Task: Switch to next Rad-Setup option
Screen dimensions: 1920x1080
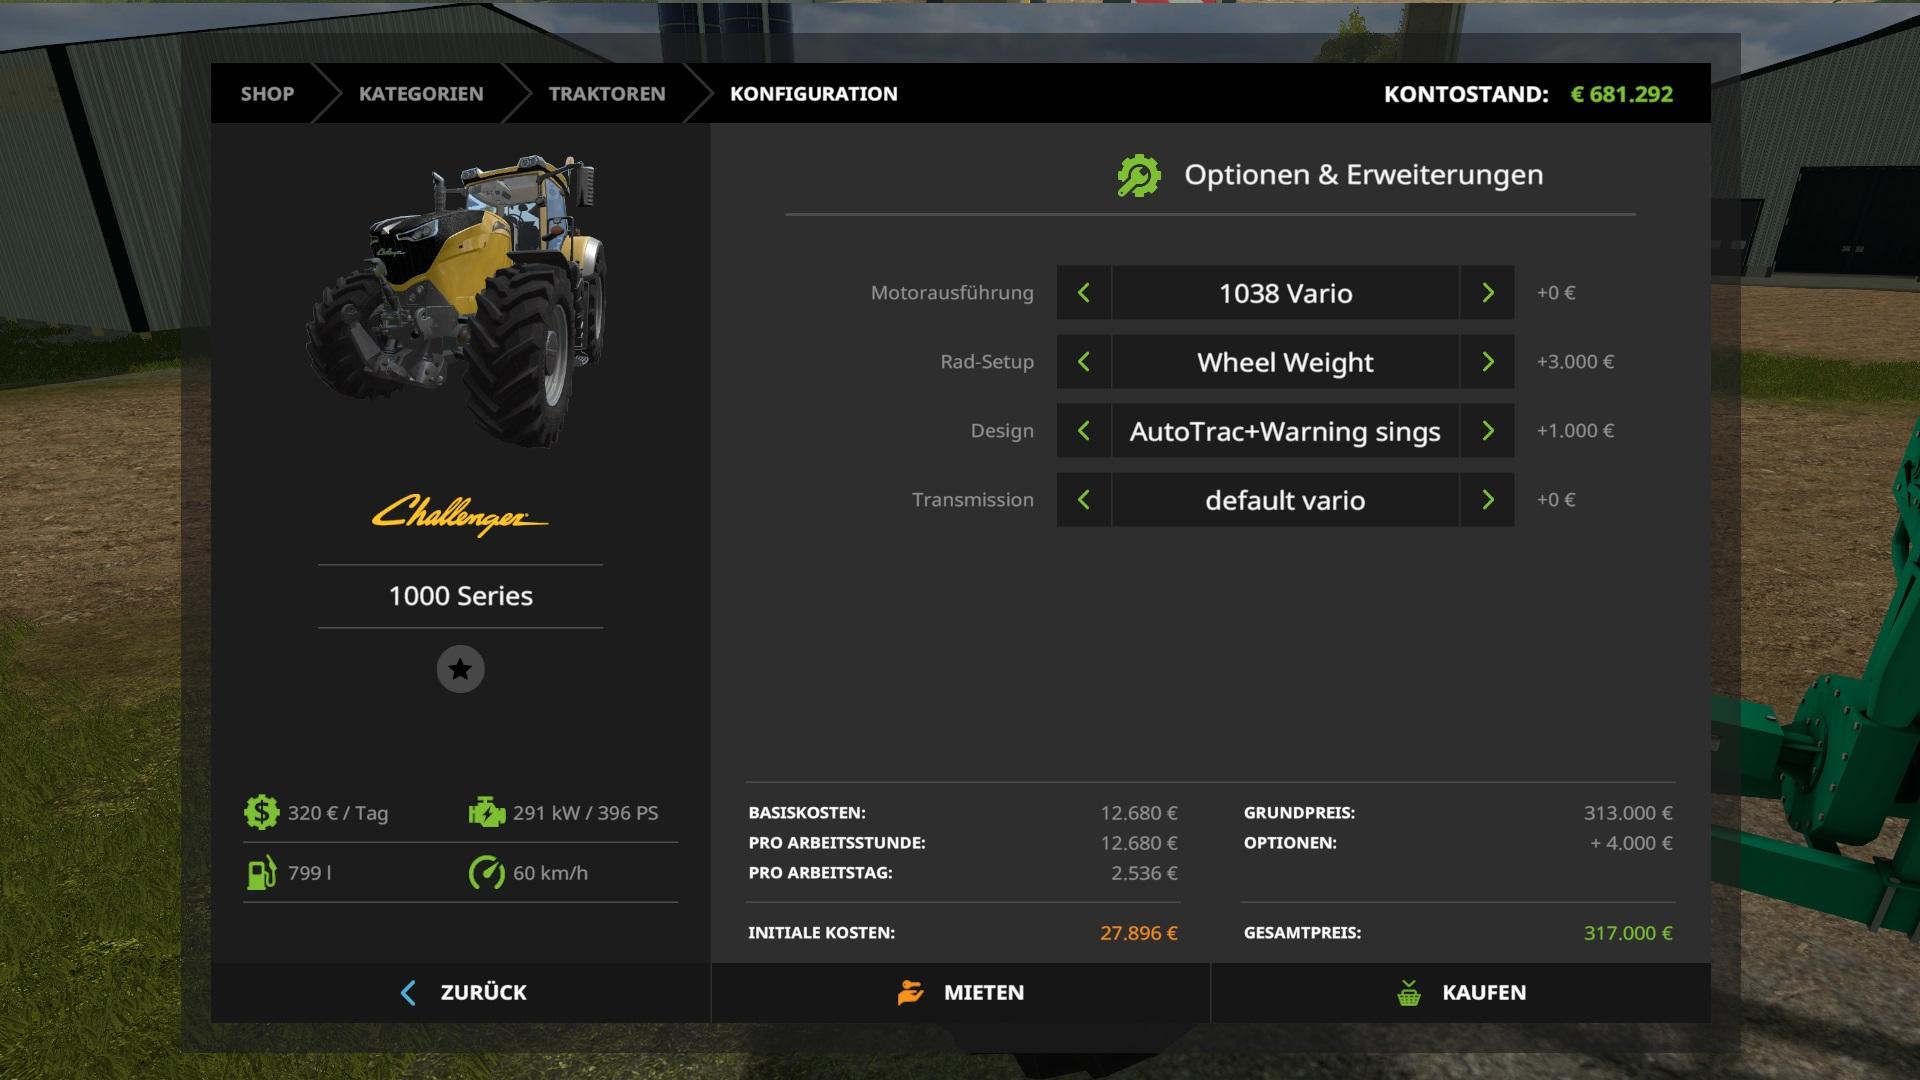Action: tap(1487, 362)
